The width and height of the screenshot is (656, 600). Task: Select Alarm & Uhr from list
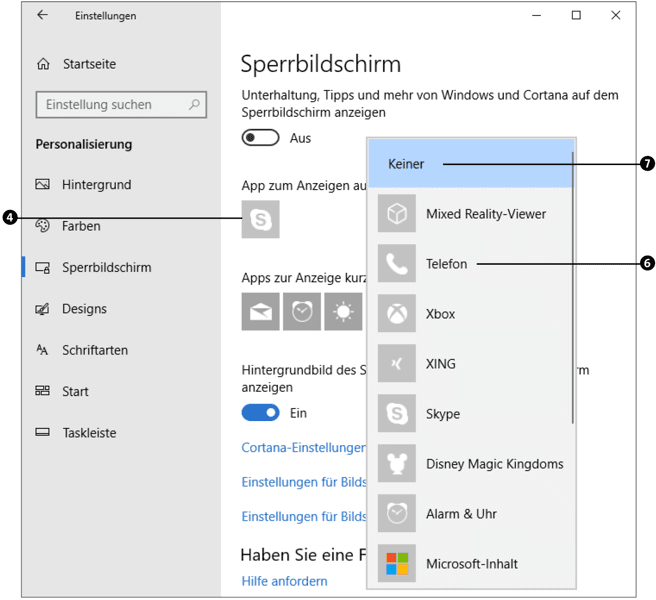pos(470,513)
